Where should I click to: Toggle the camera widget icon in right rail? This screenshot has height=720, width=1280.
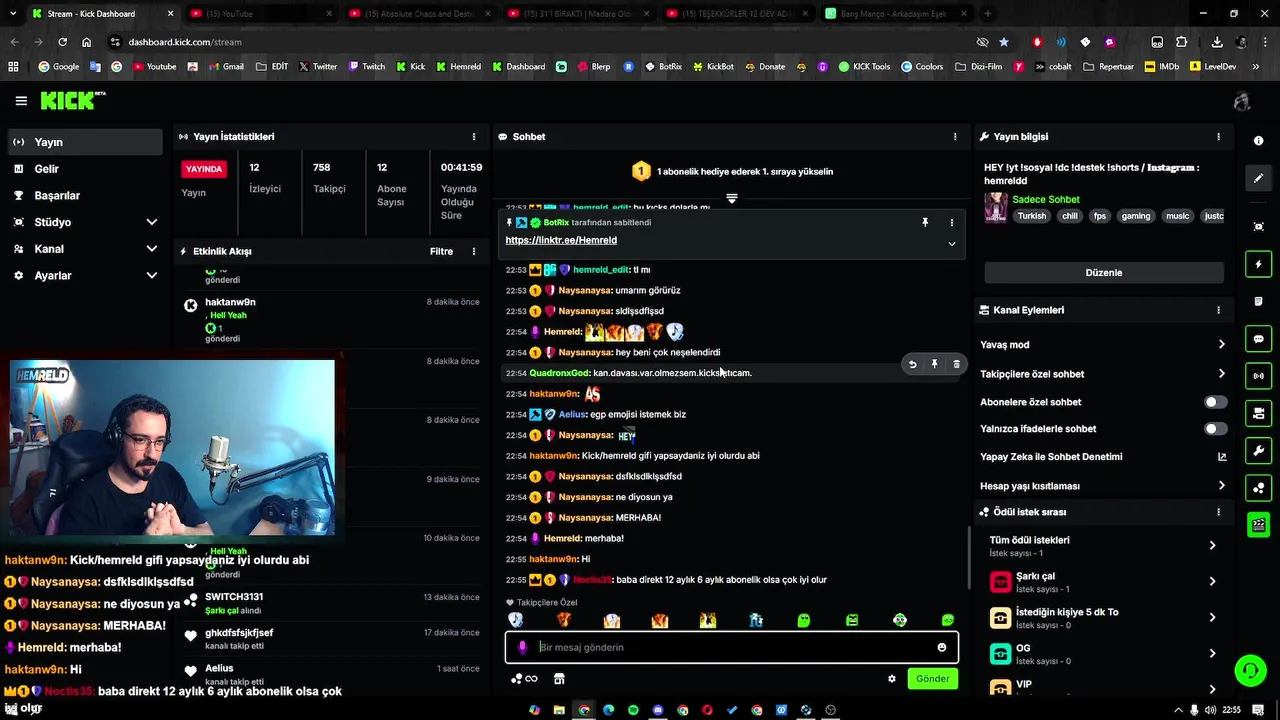point(1259,413)
